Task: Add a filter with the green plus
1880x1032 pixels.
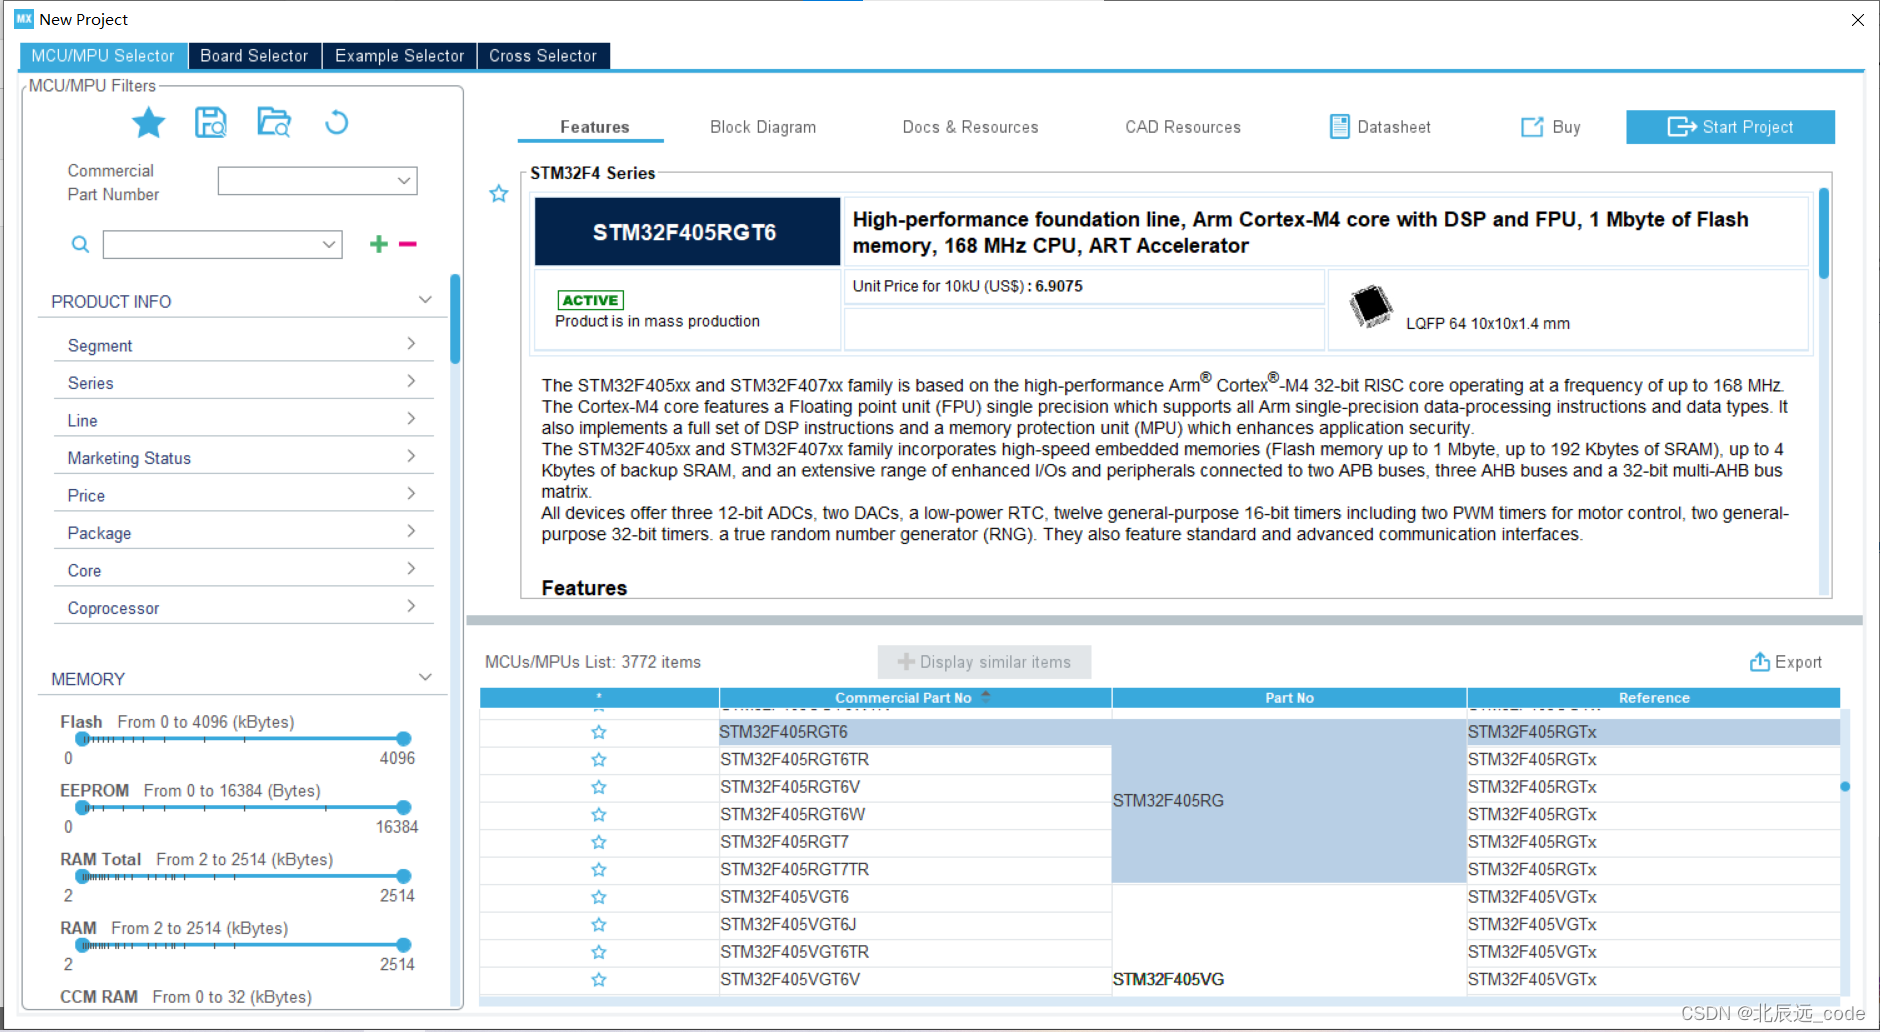Action: click(x=378, y=244)
